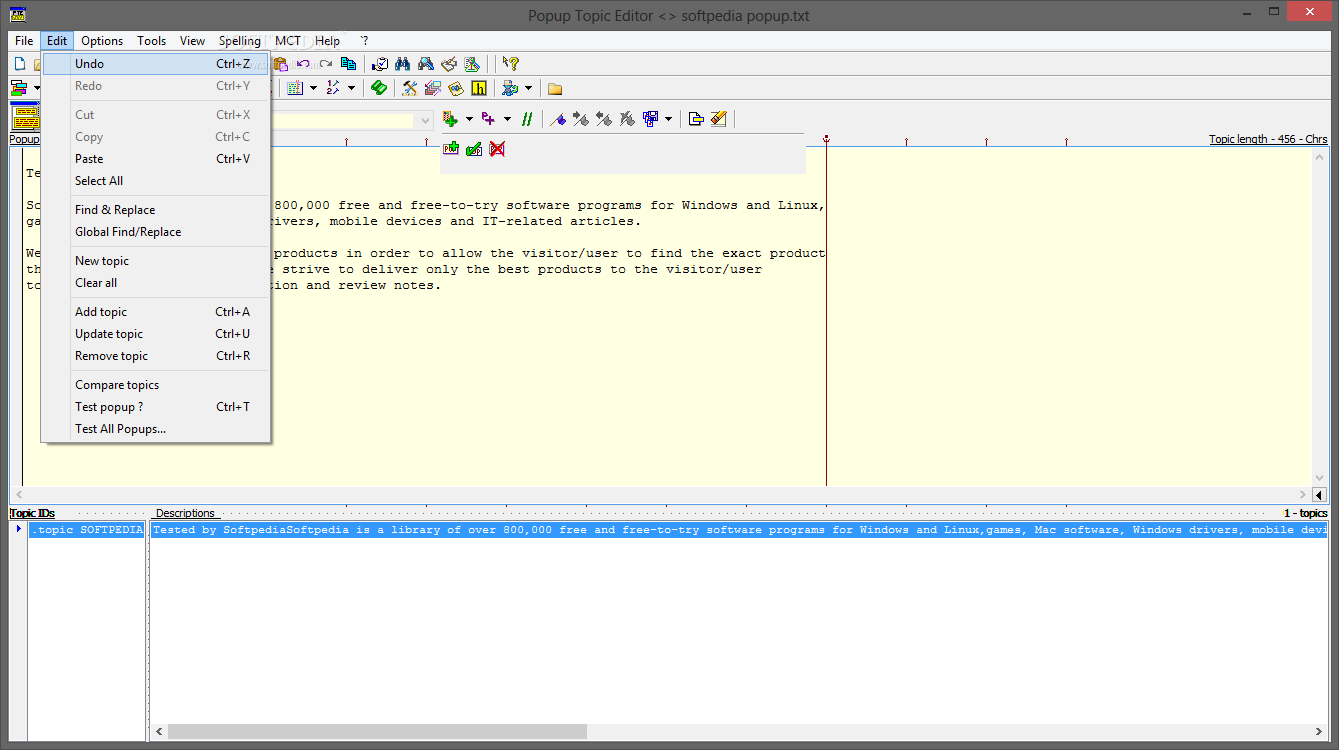Click the purple P-plus toolbar icon
This screenshot has width=1339, height=750.
(488, 119)
